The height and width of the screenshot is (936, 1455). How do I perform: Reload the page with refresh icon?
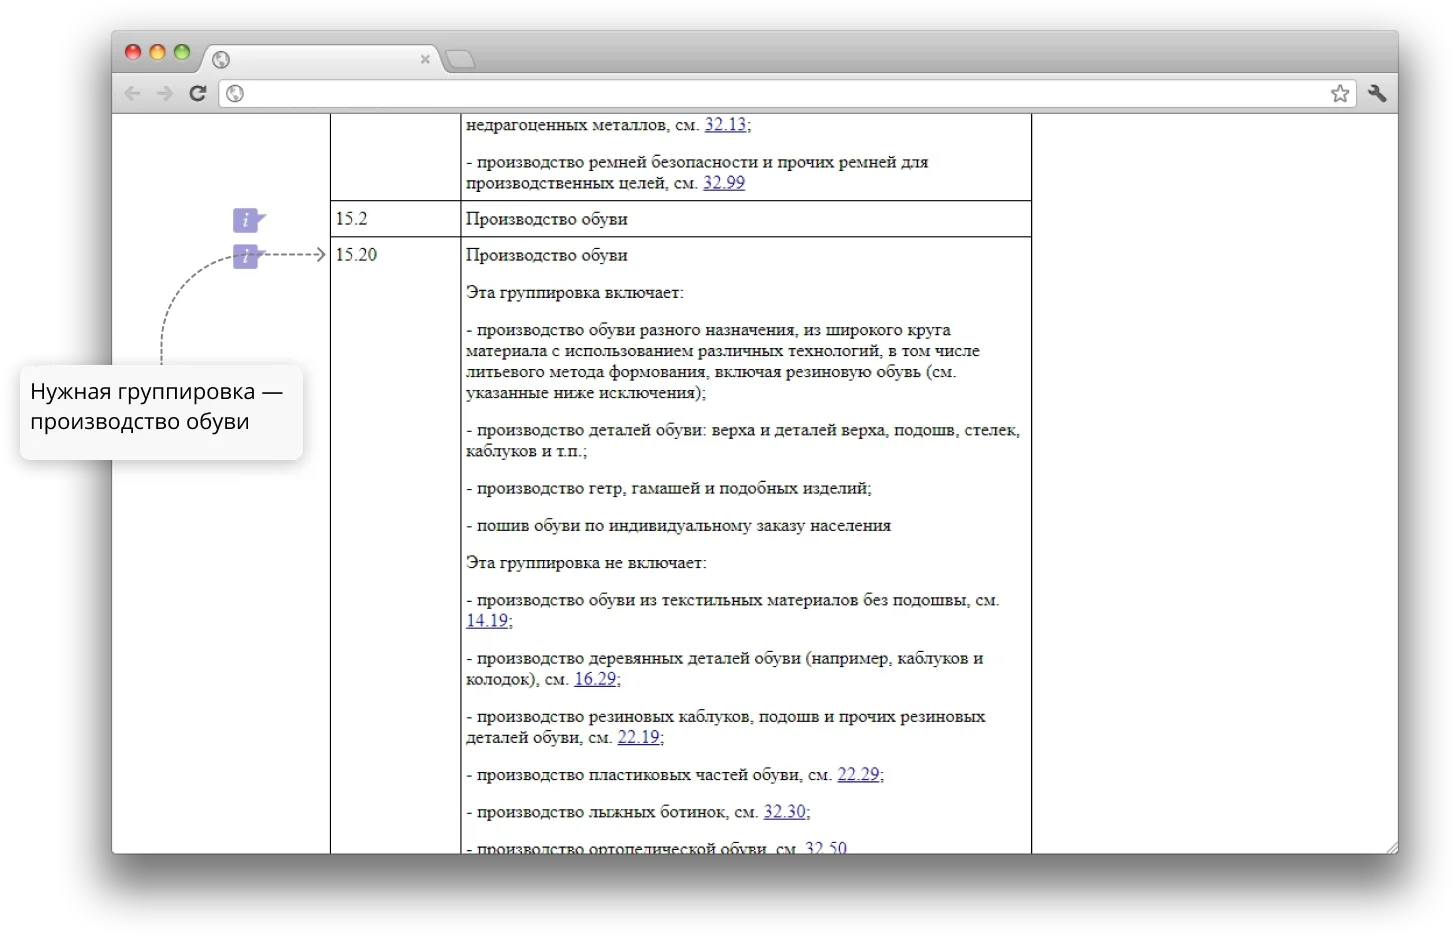pos(198,93)
